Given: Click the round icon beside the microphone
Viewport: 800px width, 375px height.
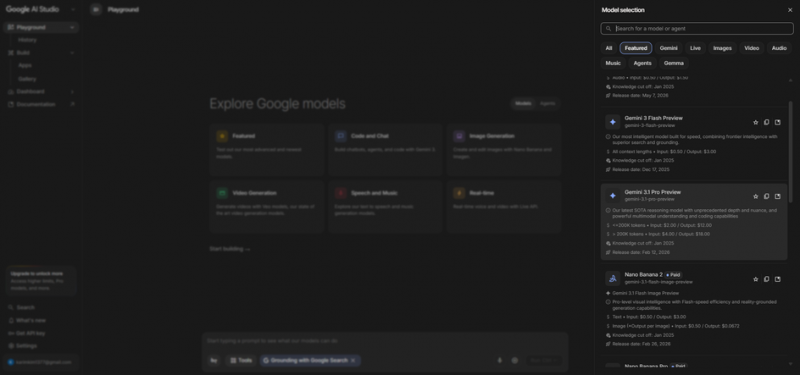Looking at the screenshot, I should 514,361.
